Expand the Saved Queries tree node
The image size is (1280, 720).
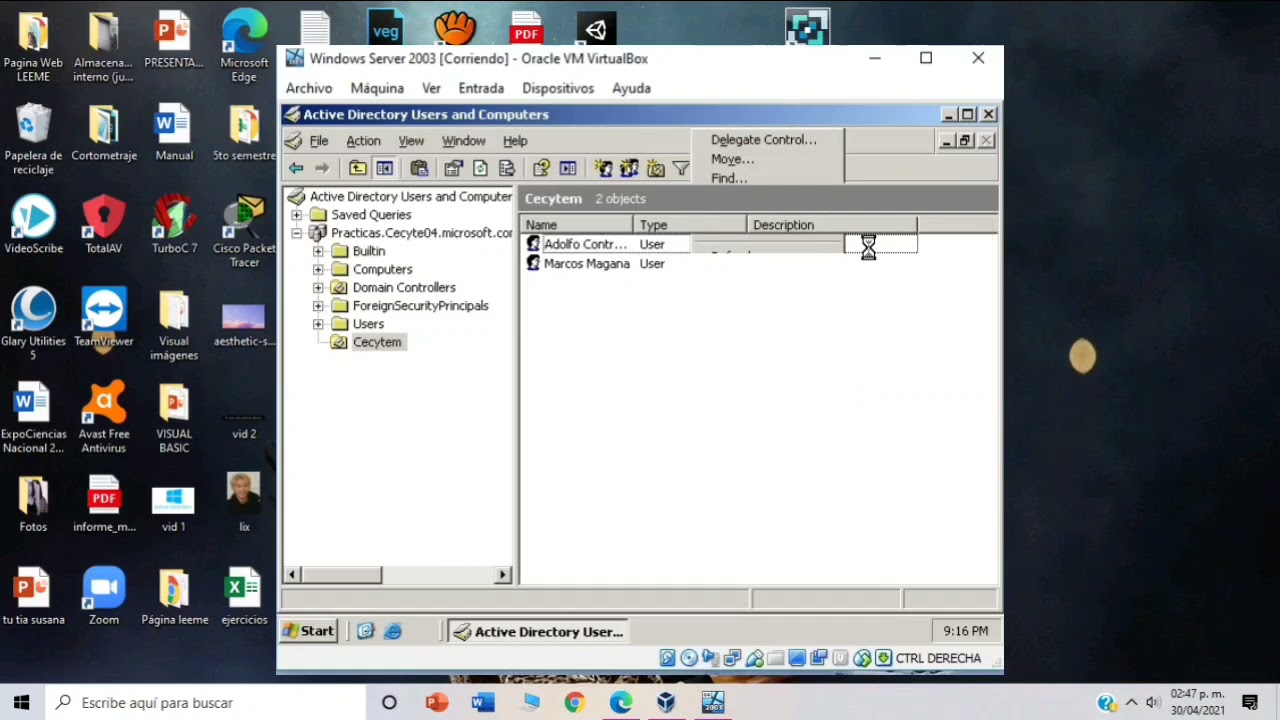[297, 215]
